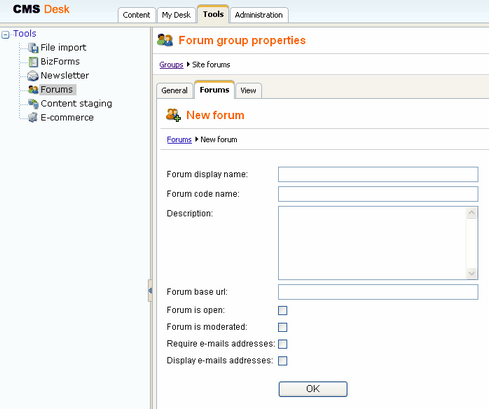Follow the Groups breadcrumb link

(171, 65)
